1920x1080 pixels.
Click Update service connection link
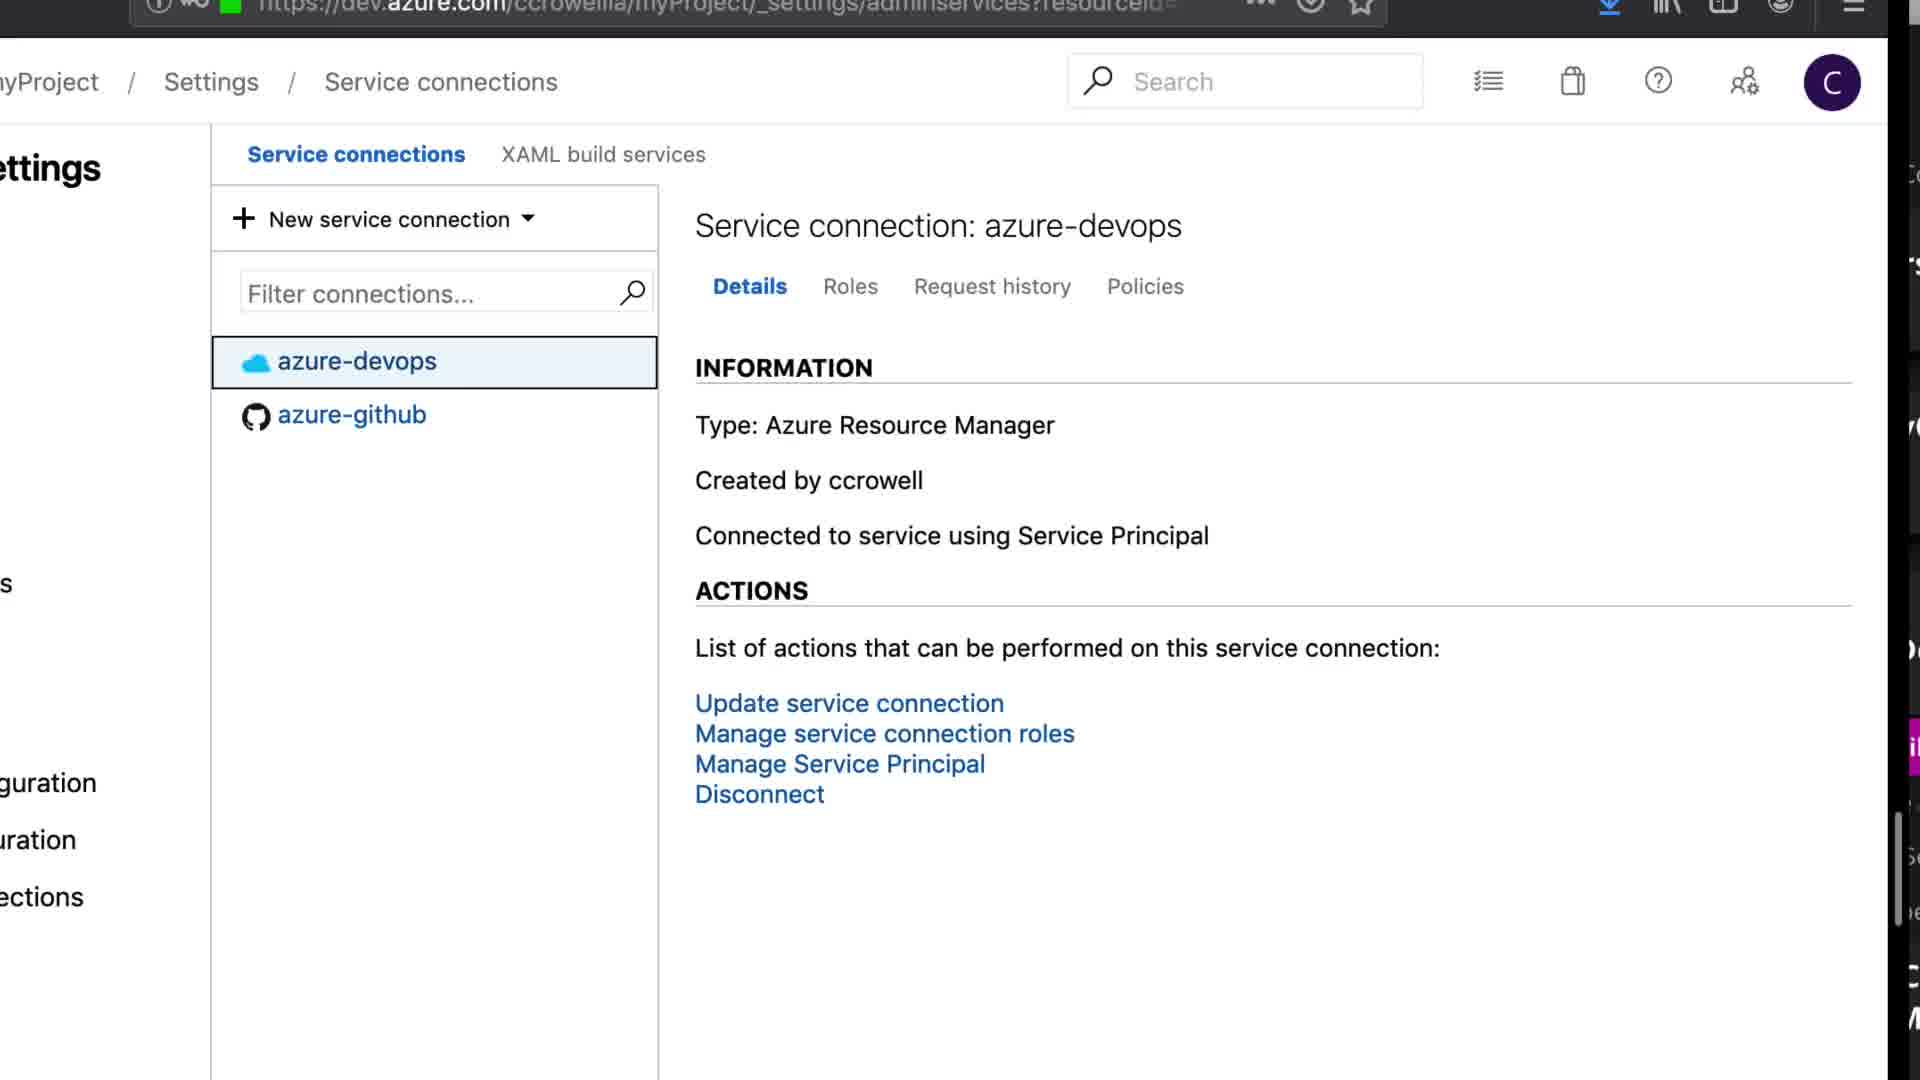click(849, 703)
